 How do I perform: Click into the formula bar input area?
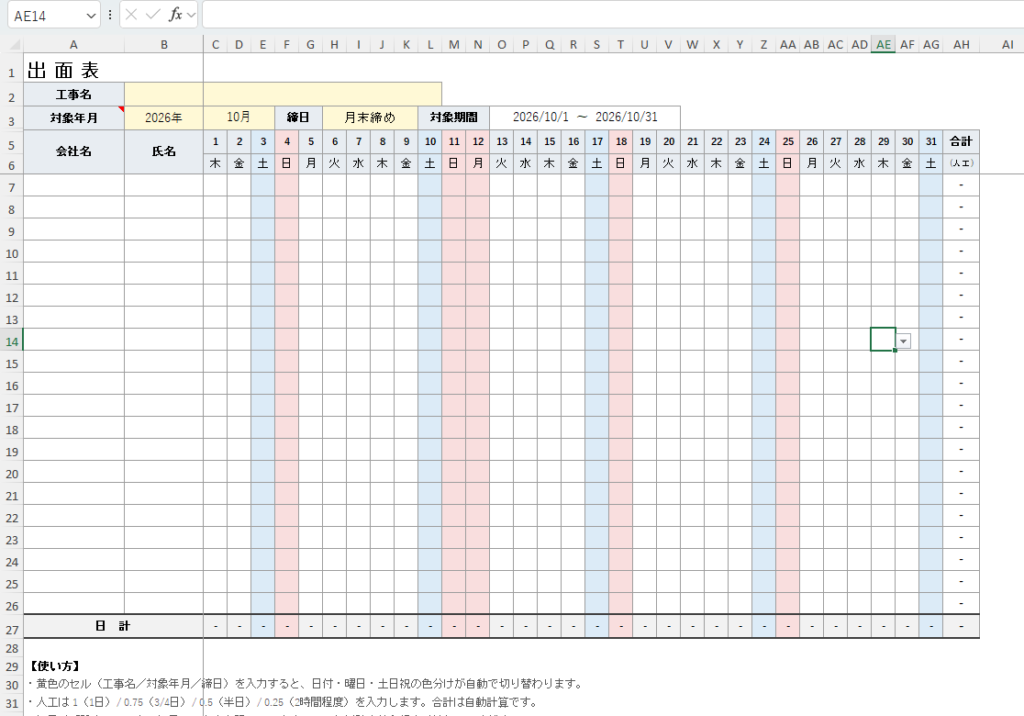click(x=613, y=14)
